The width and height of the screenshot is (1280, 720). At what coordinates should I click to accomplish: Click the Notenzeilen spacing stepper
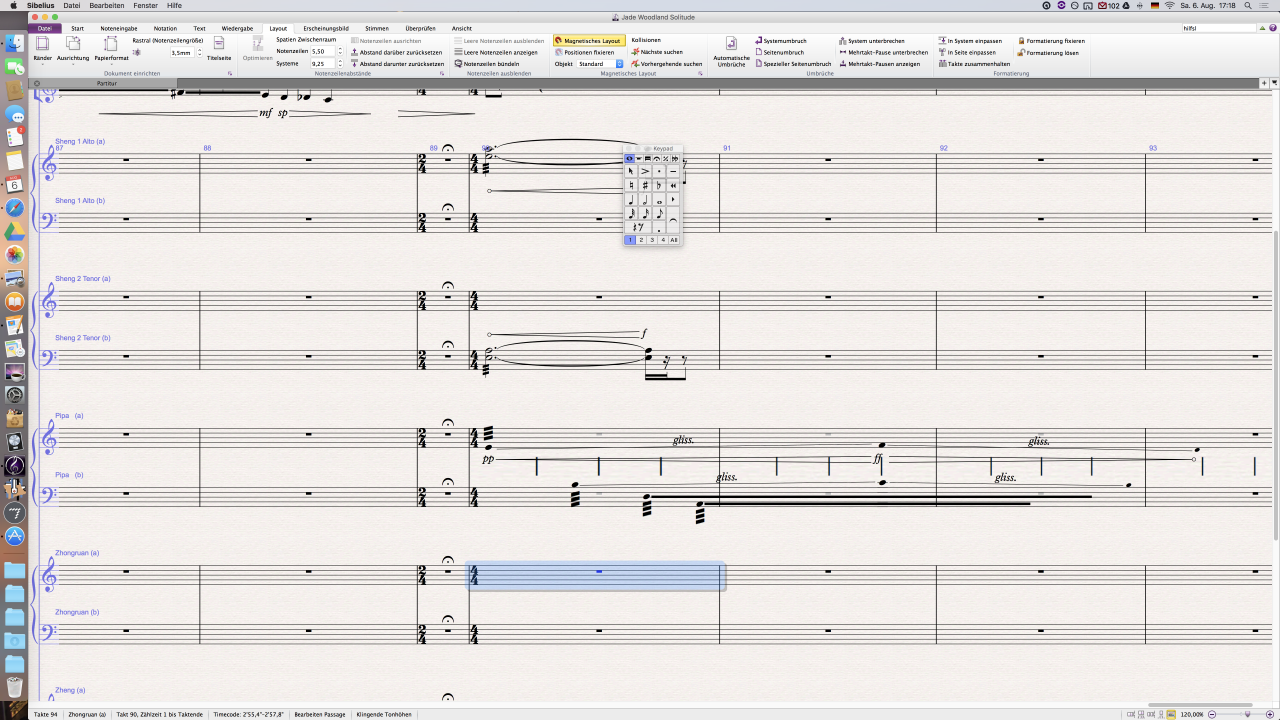pos(340,51)
